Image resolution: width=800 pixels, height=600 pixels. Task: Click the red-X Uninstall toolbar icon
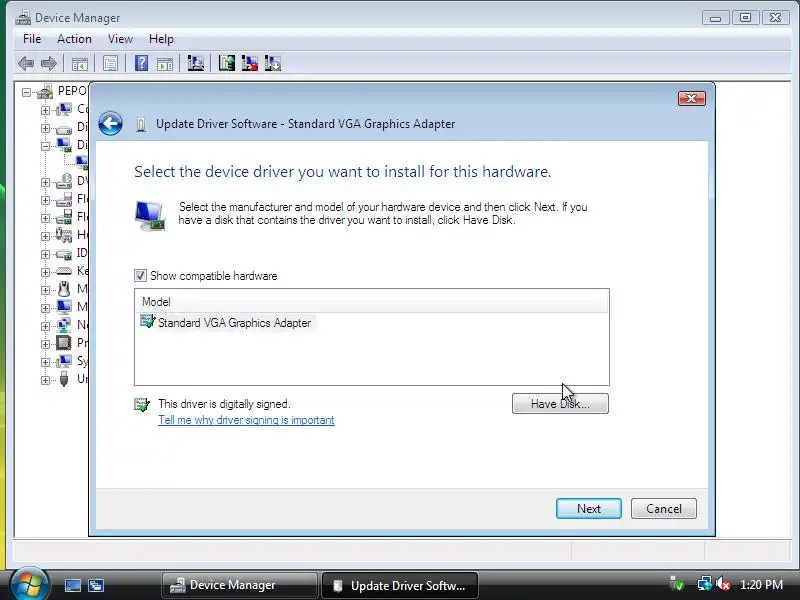coord(249,63)
